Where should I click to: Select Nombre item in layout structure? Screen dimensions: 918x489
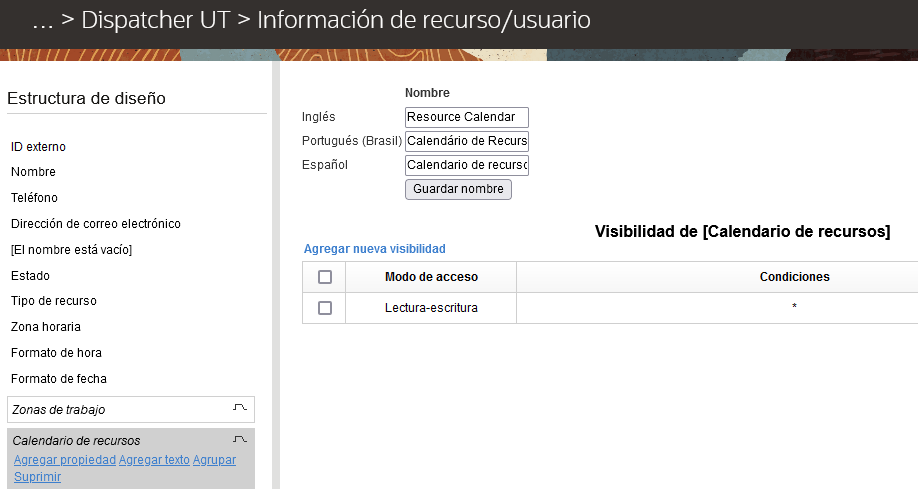pos(33,172)
